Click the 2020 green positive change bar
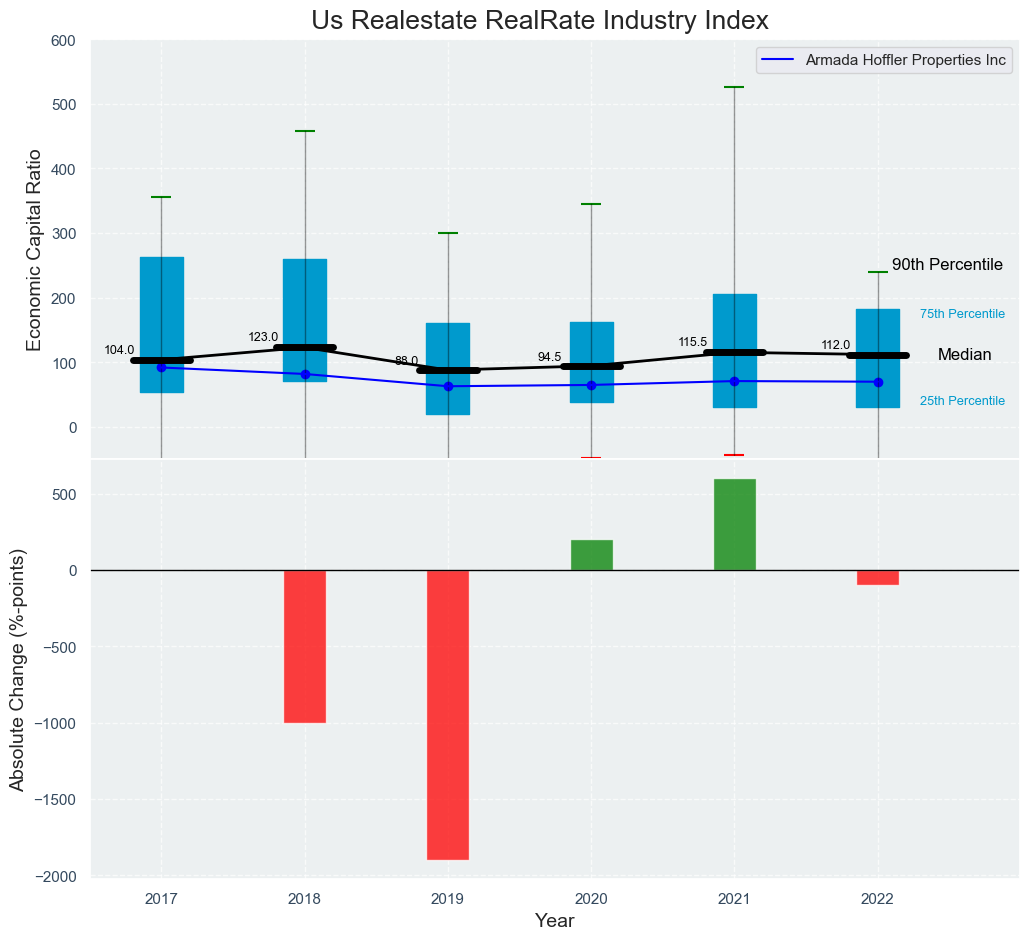The image size is (1029, 940). (x=591, y=555)
